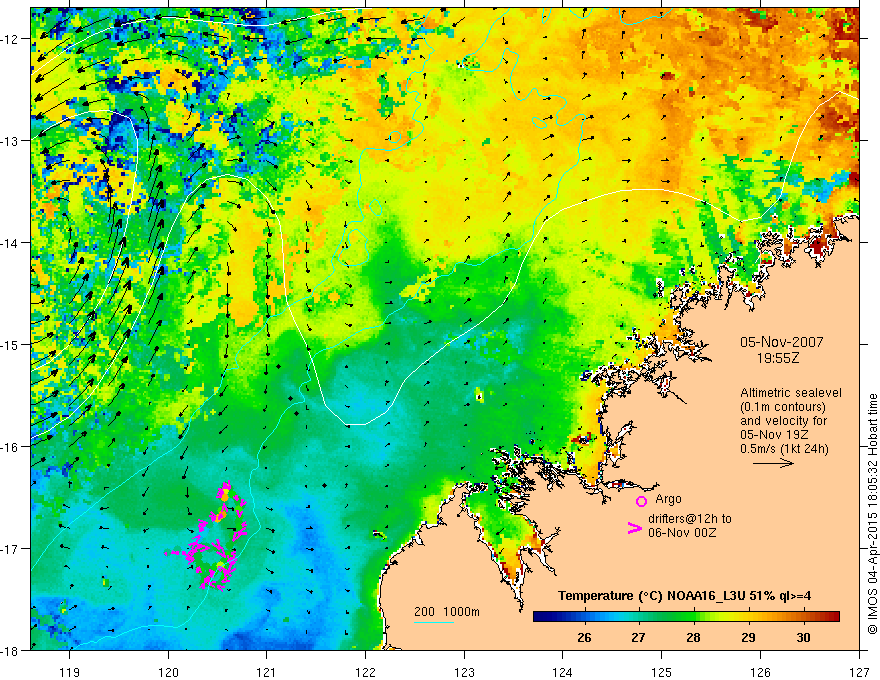Click the '200 1000m' depth contour label
Viewport: 880px width, 680px height.
[447, 612]
